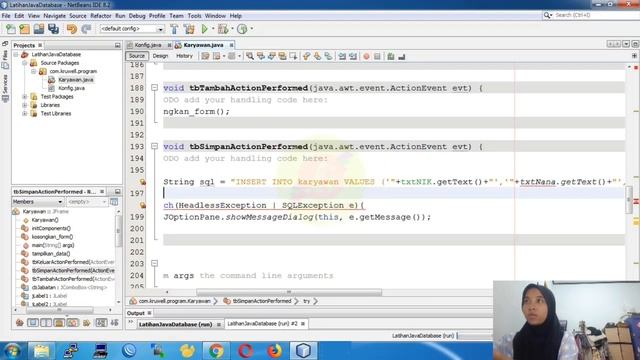Click the New File toolbar icon

[x=11, y=29]
